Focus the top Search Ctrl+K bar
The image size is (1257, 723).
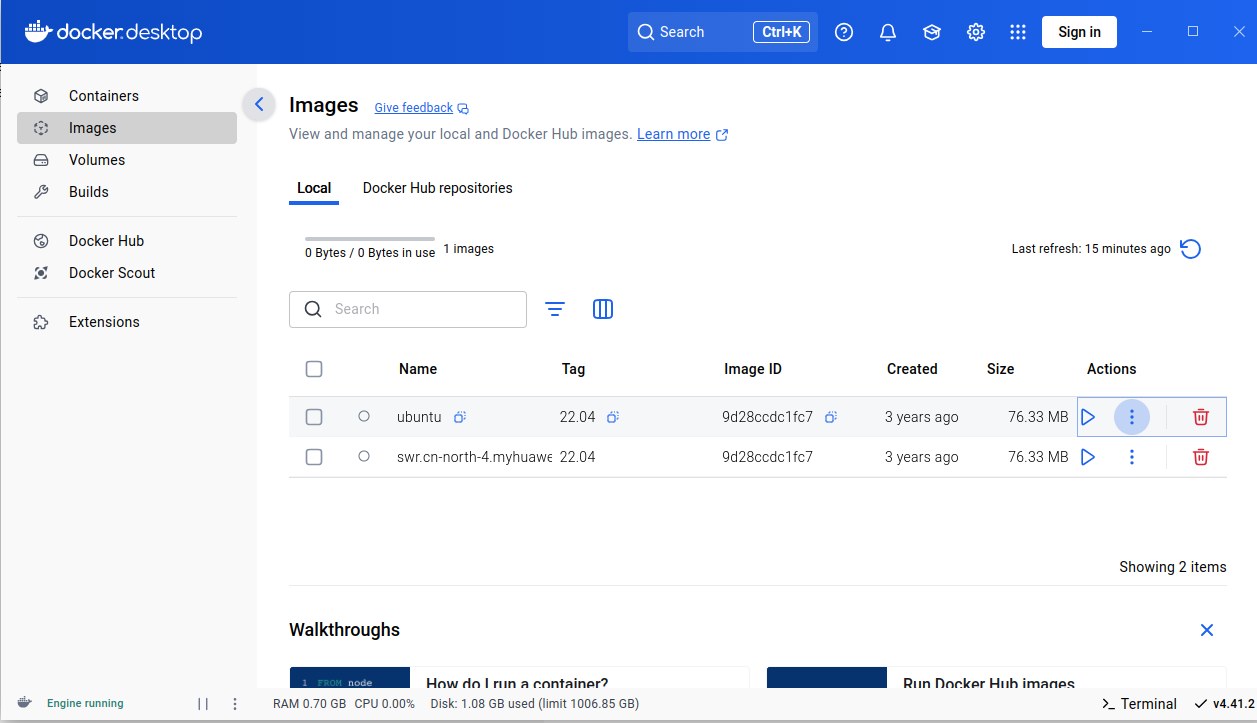click(723, 32)
